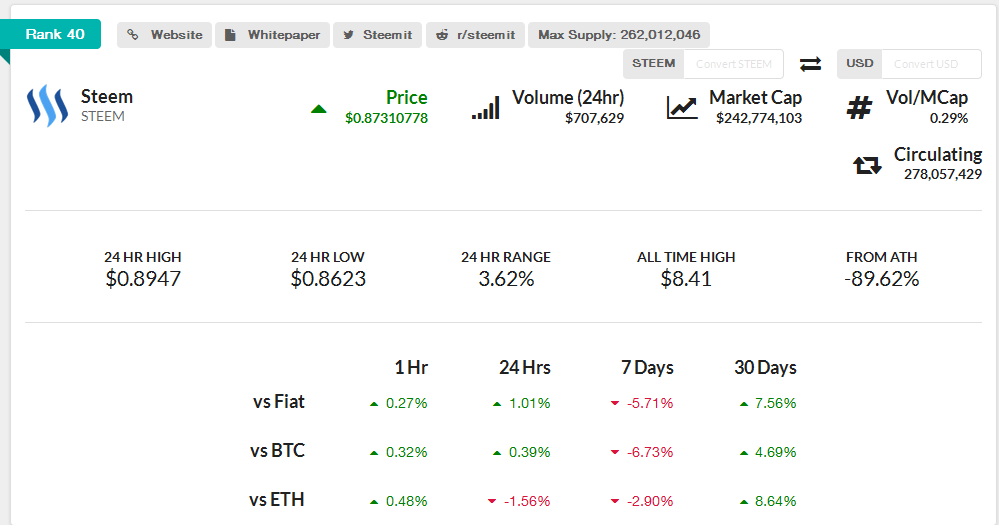Click the Max Supply badge

click(619, 35)
